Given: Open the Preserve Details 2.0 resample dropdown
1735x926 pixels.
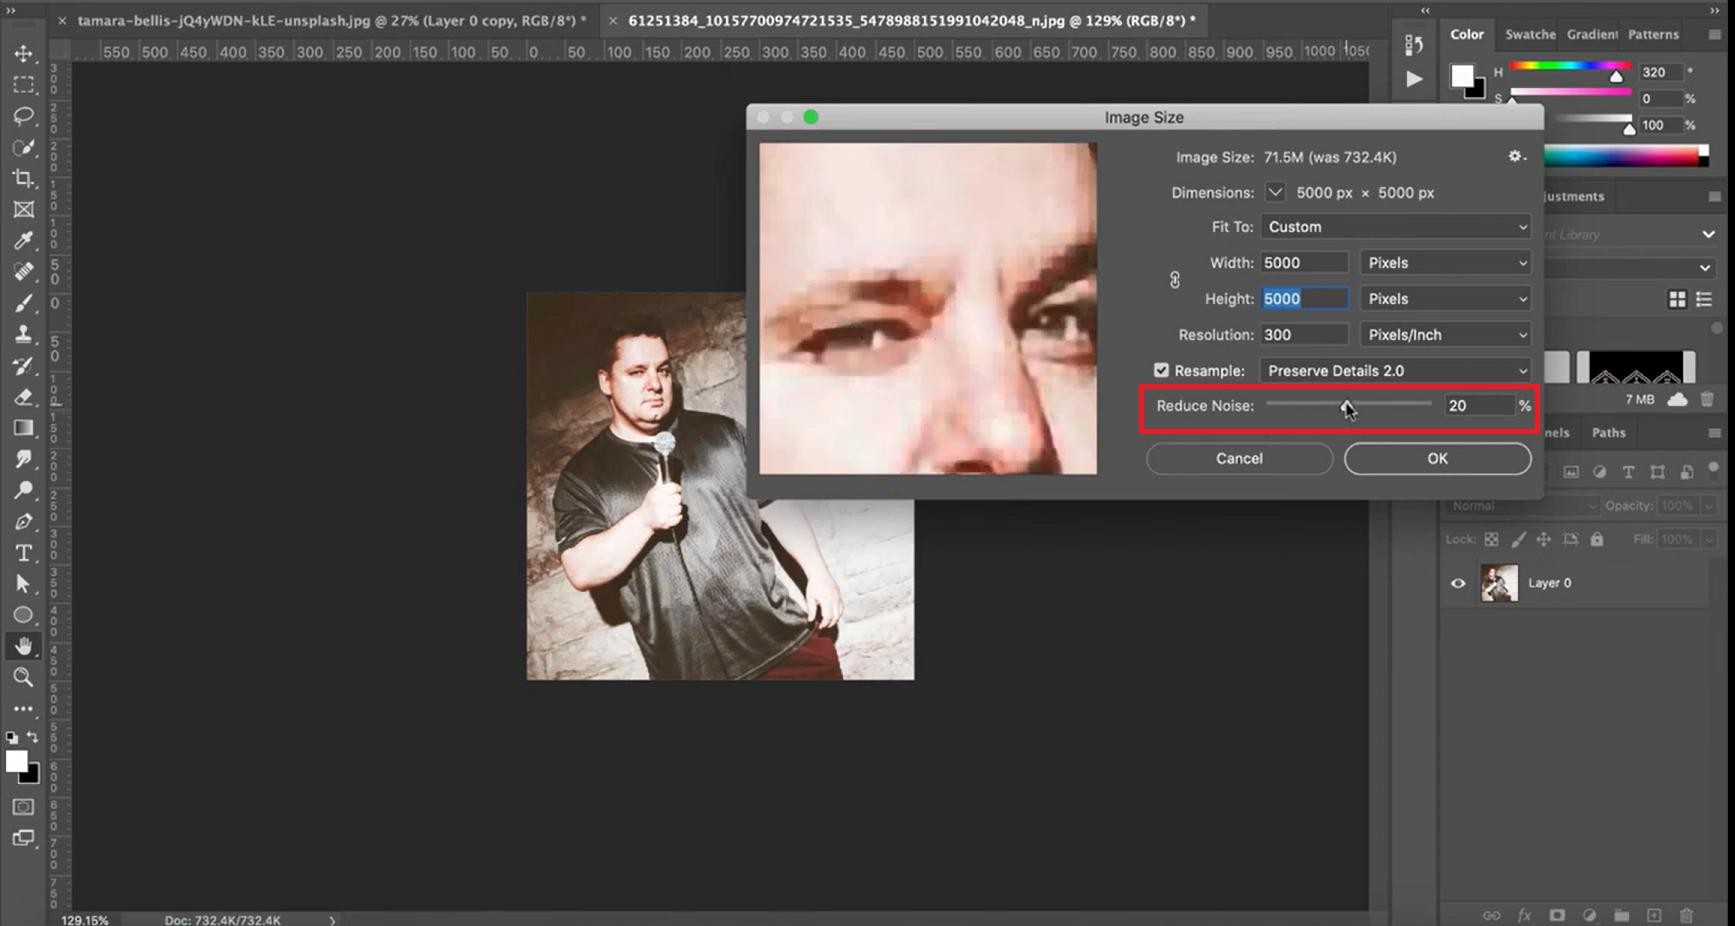Looking at the screenshot, I should click(x=1396, y=370).
